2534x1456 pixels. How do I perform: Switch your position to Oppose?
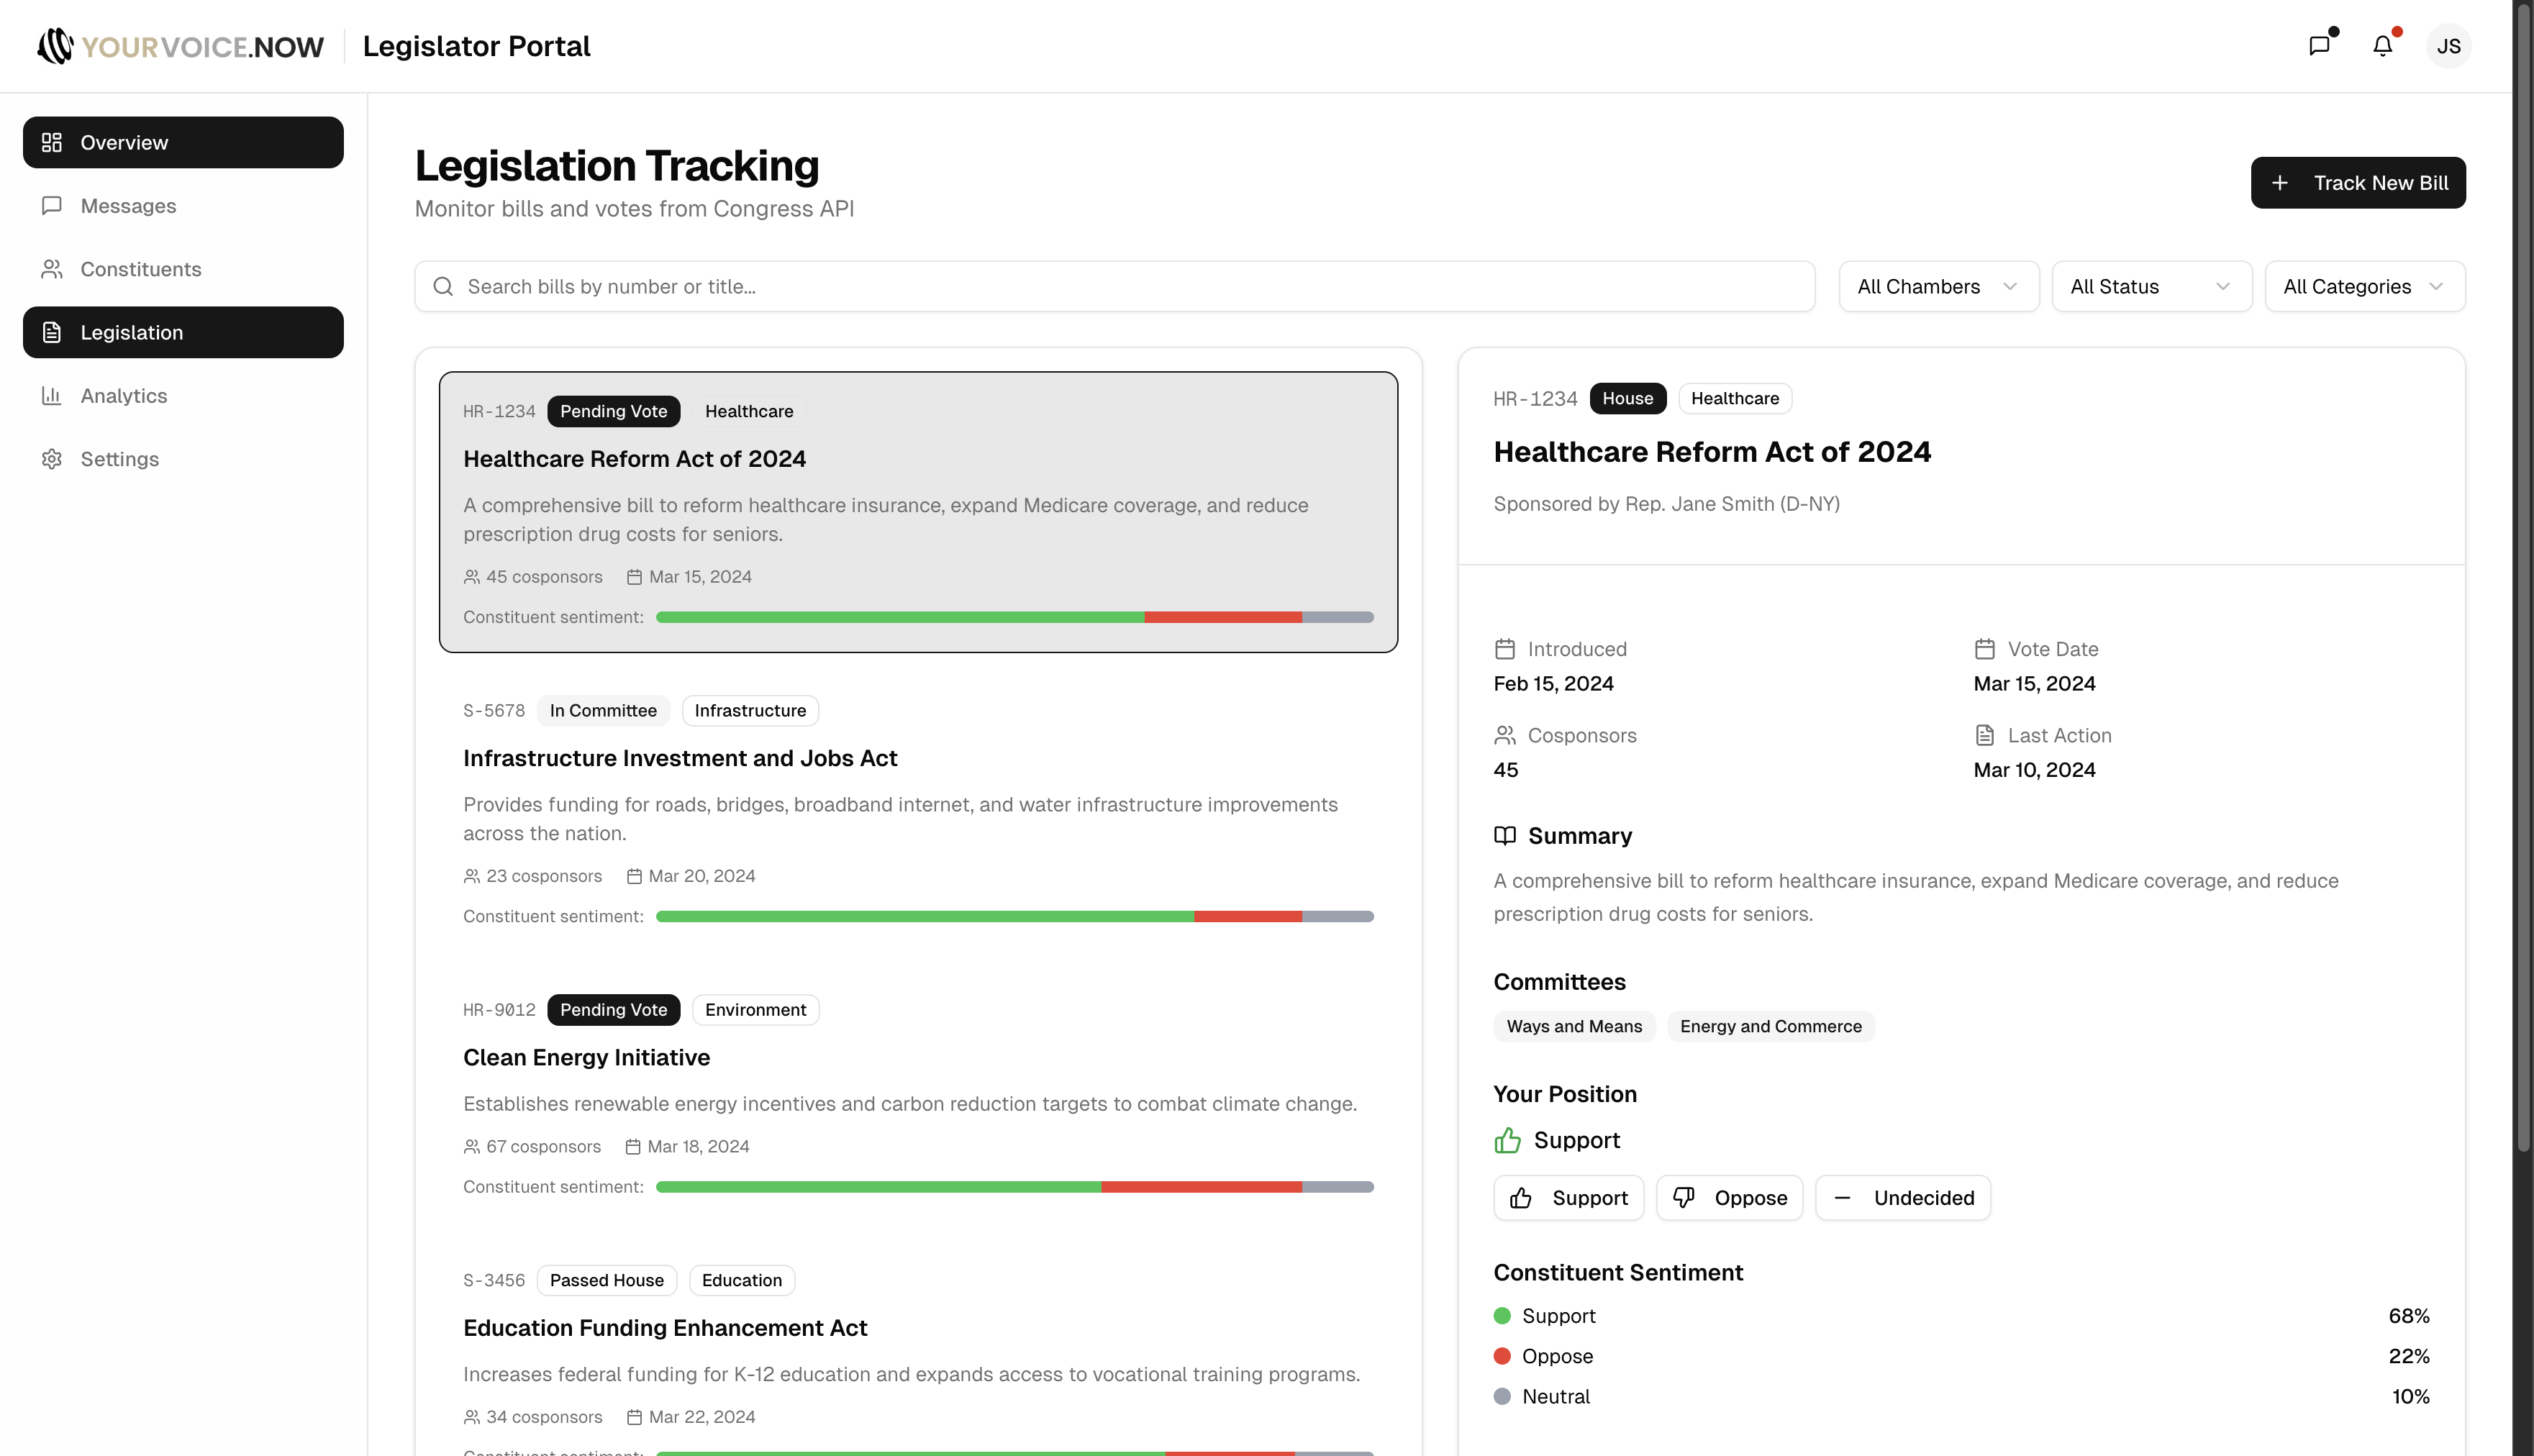(1729, 1197)
